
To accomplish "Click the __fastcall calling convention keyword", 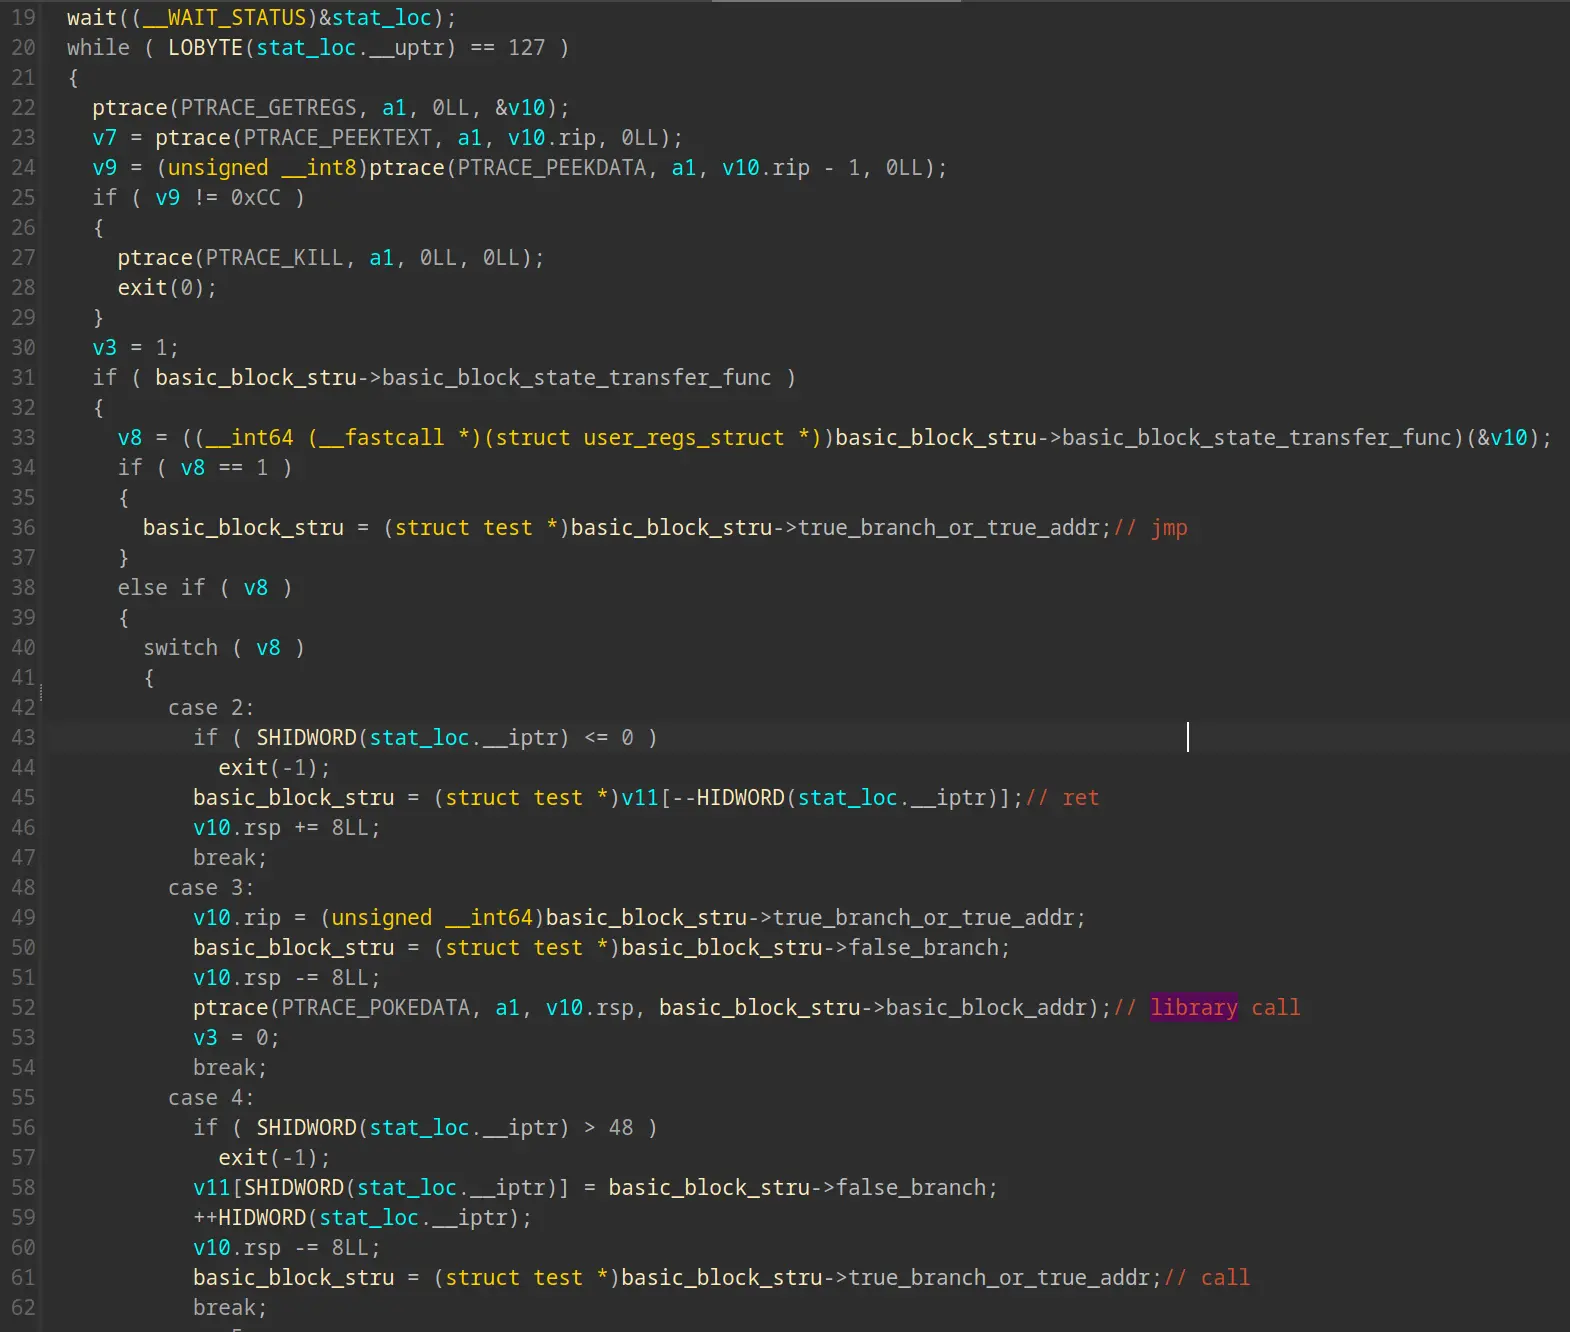I will pyautogui.click(x=382, y=438).
